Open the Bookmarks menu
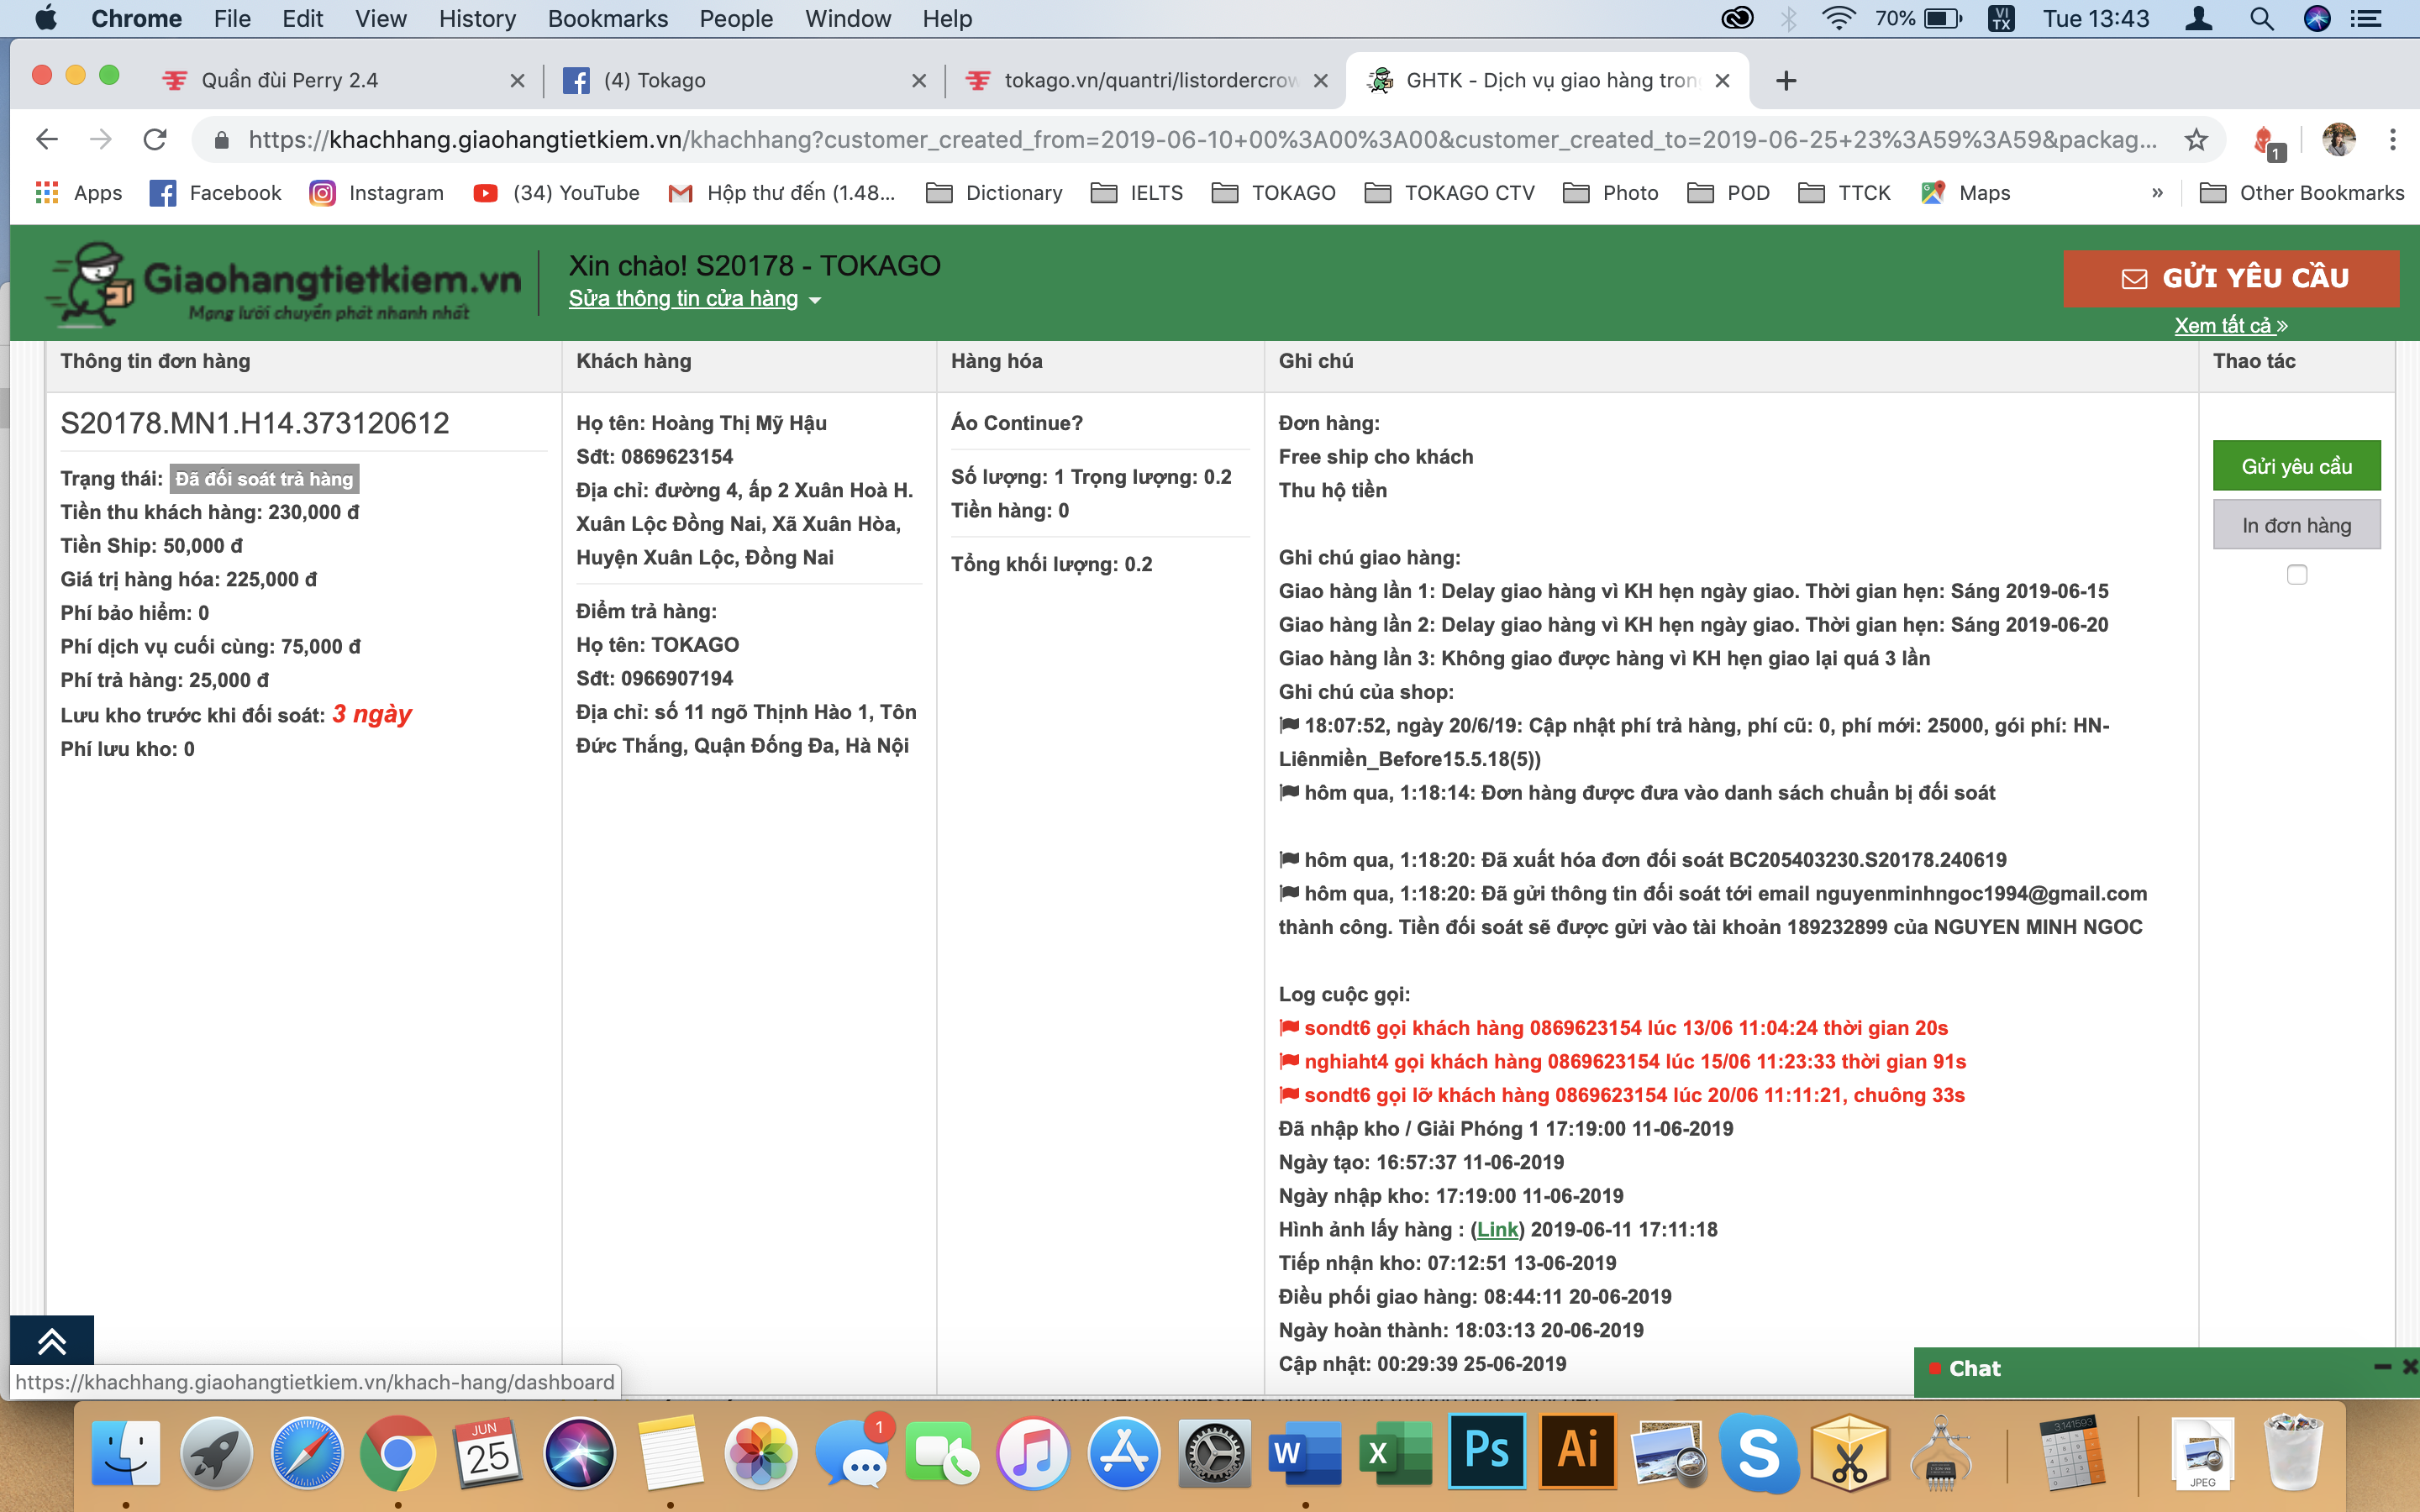This screenshot has height=1512, width=2420. coord(607,18)
